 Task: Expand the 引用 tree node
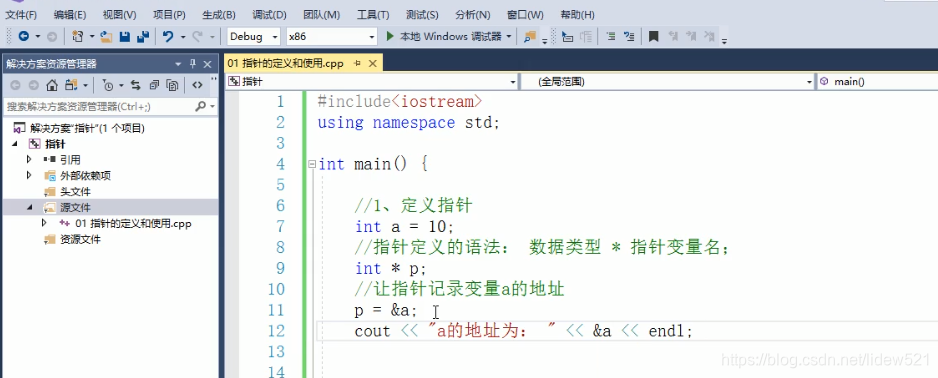coord(28,160)
